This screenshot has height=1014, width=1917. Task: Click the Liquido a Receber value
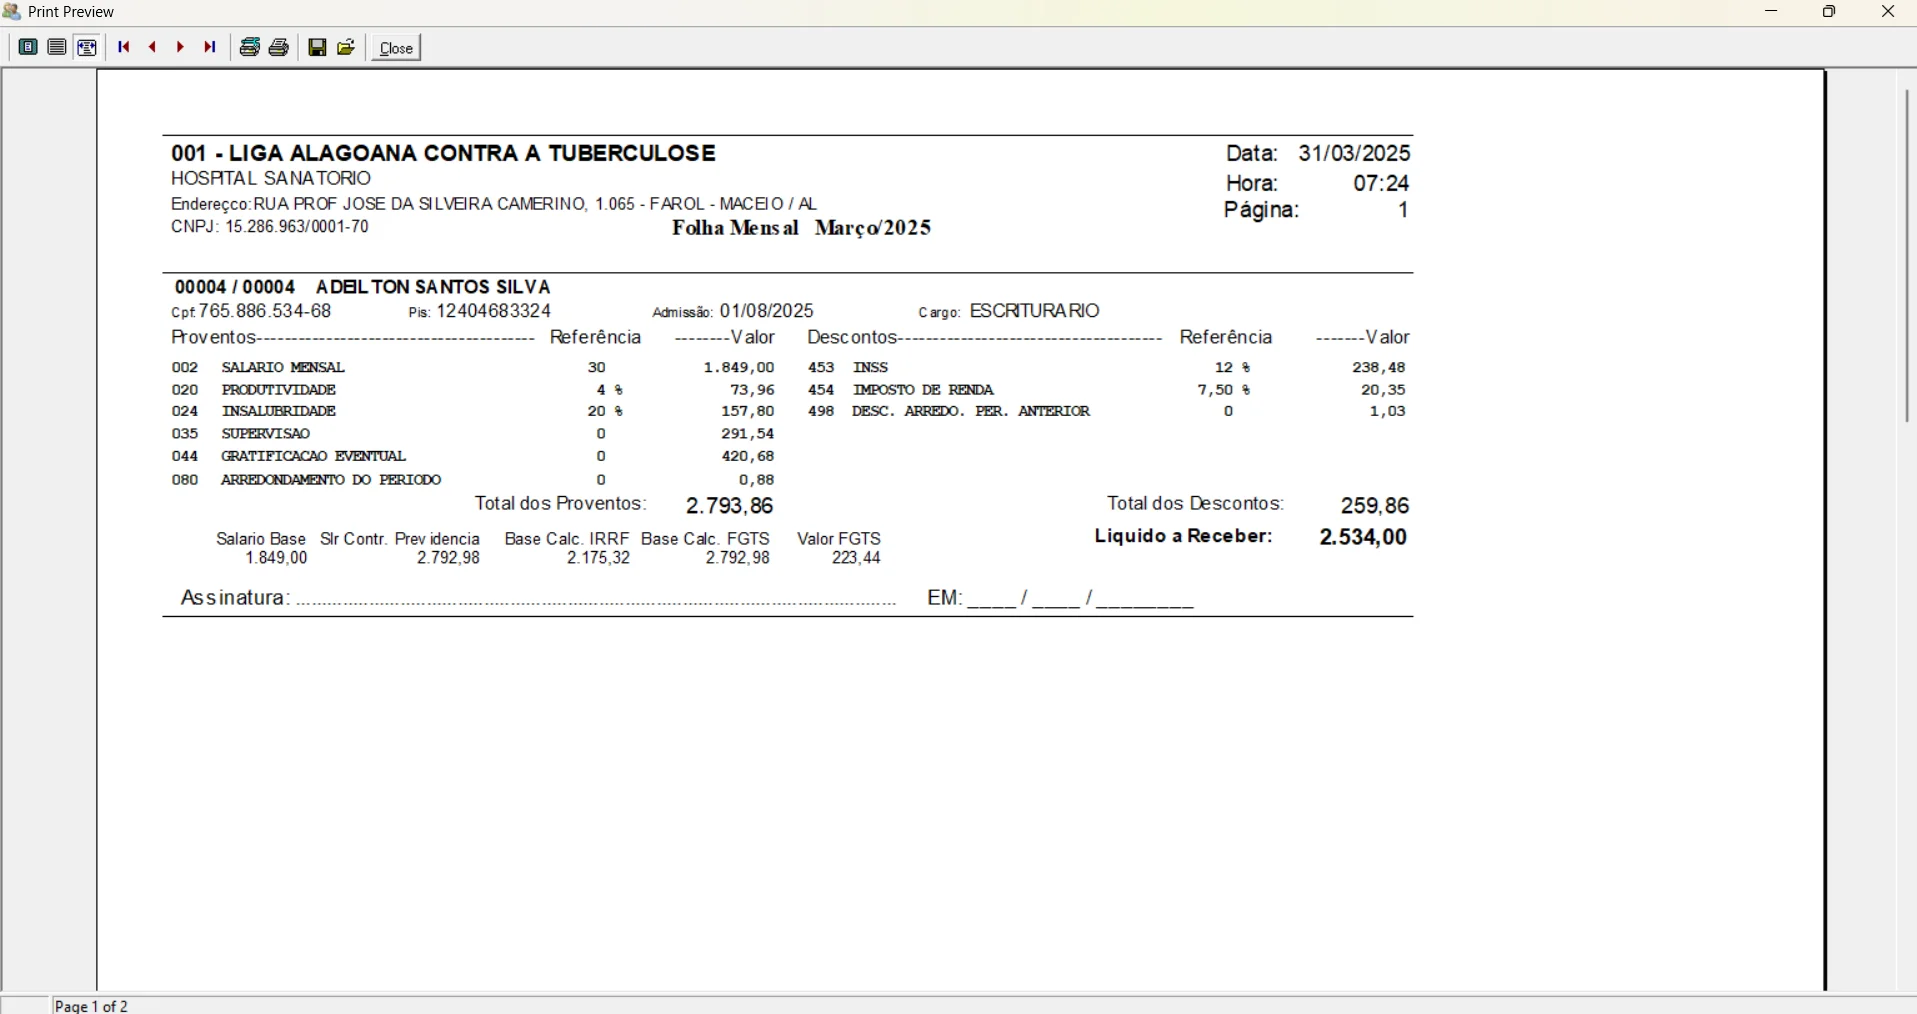tap(1363, 538)
